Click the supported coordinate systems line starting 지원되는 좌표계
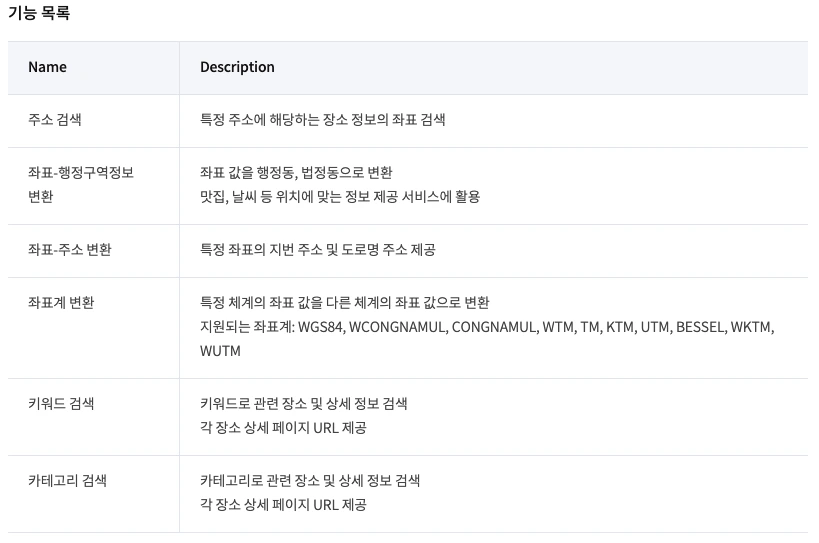 (x=486, y=327)
